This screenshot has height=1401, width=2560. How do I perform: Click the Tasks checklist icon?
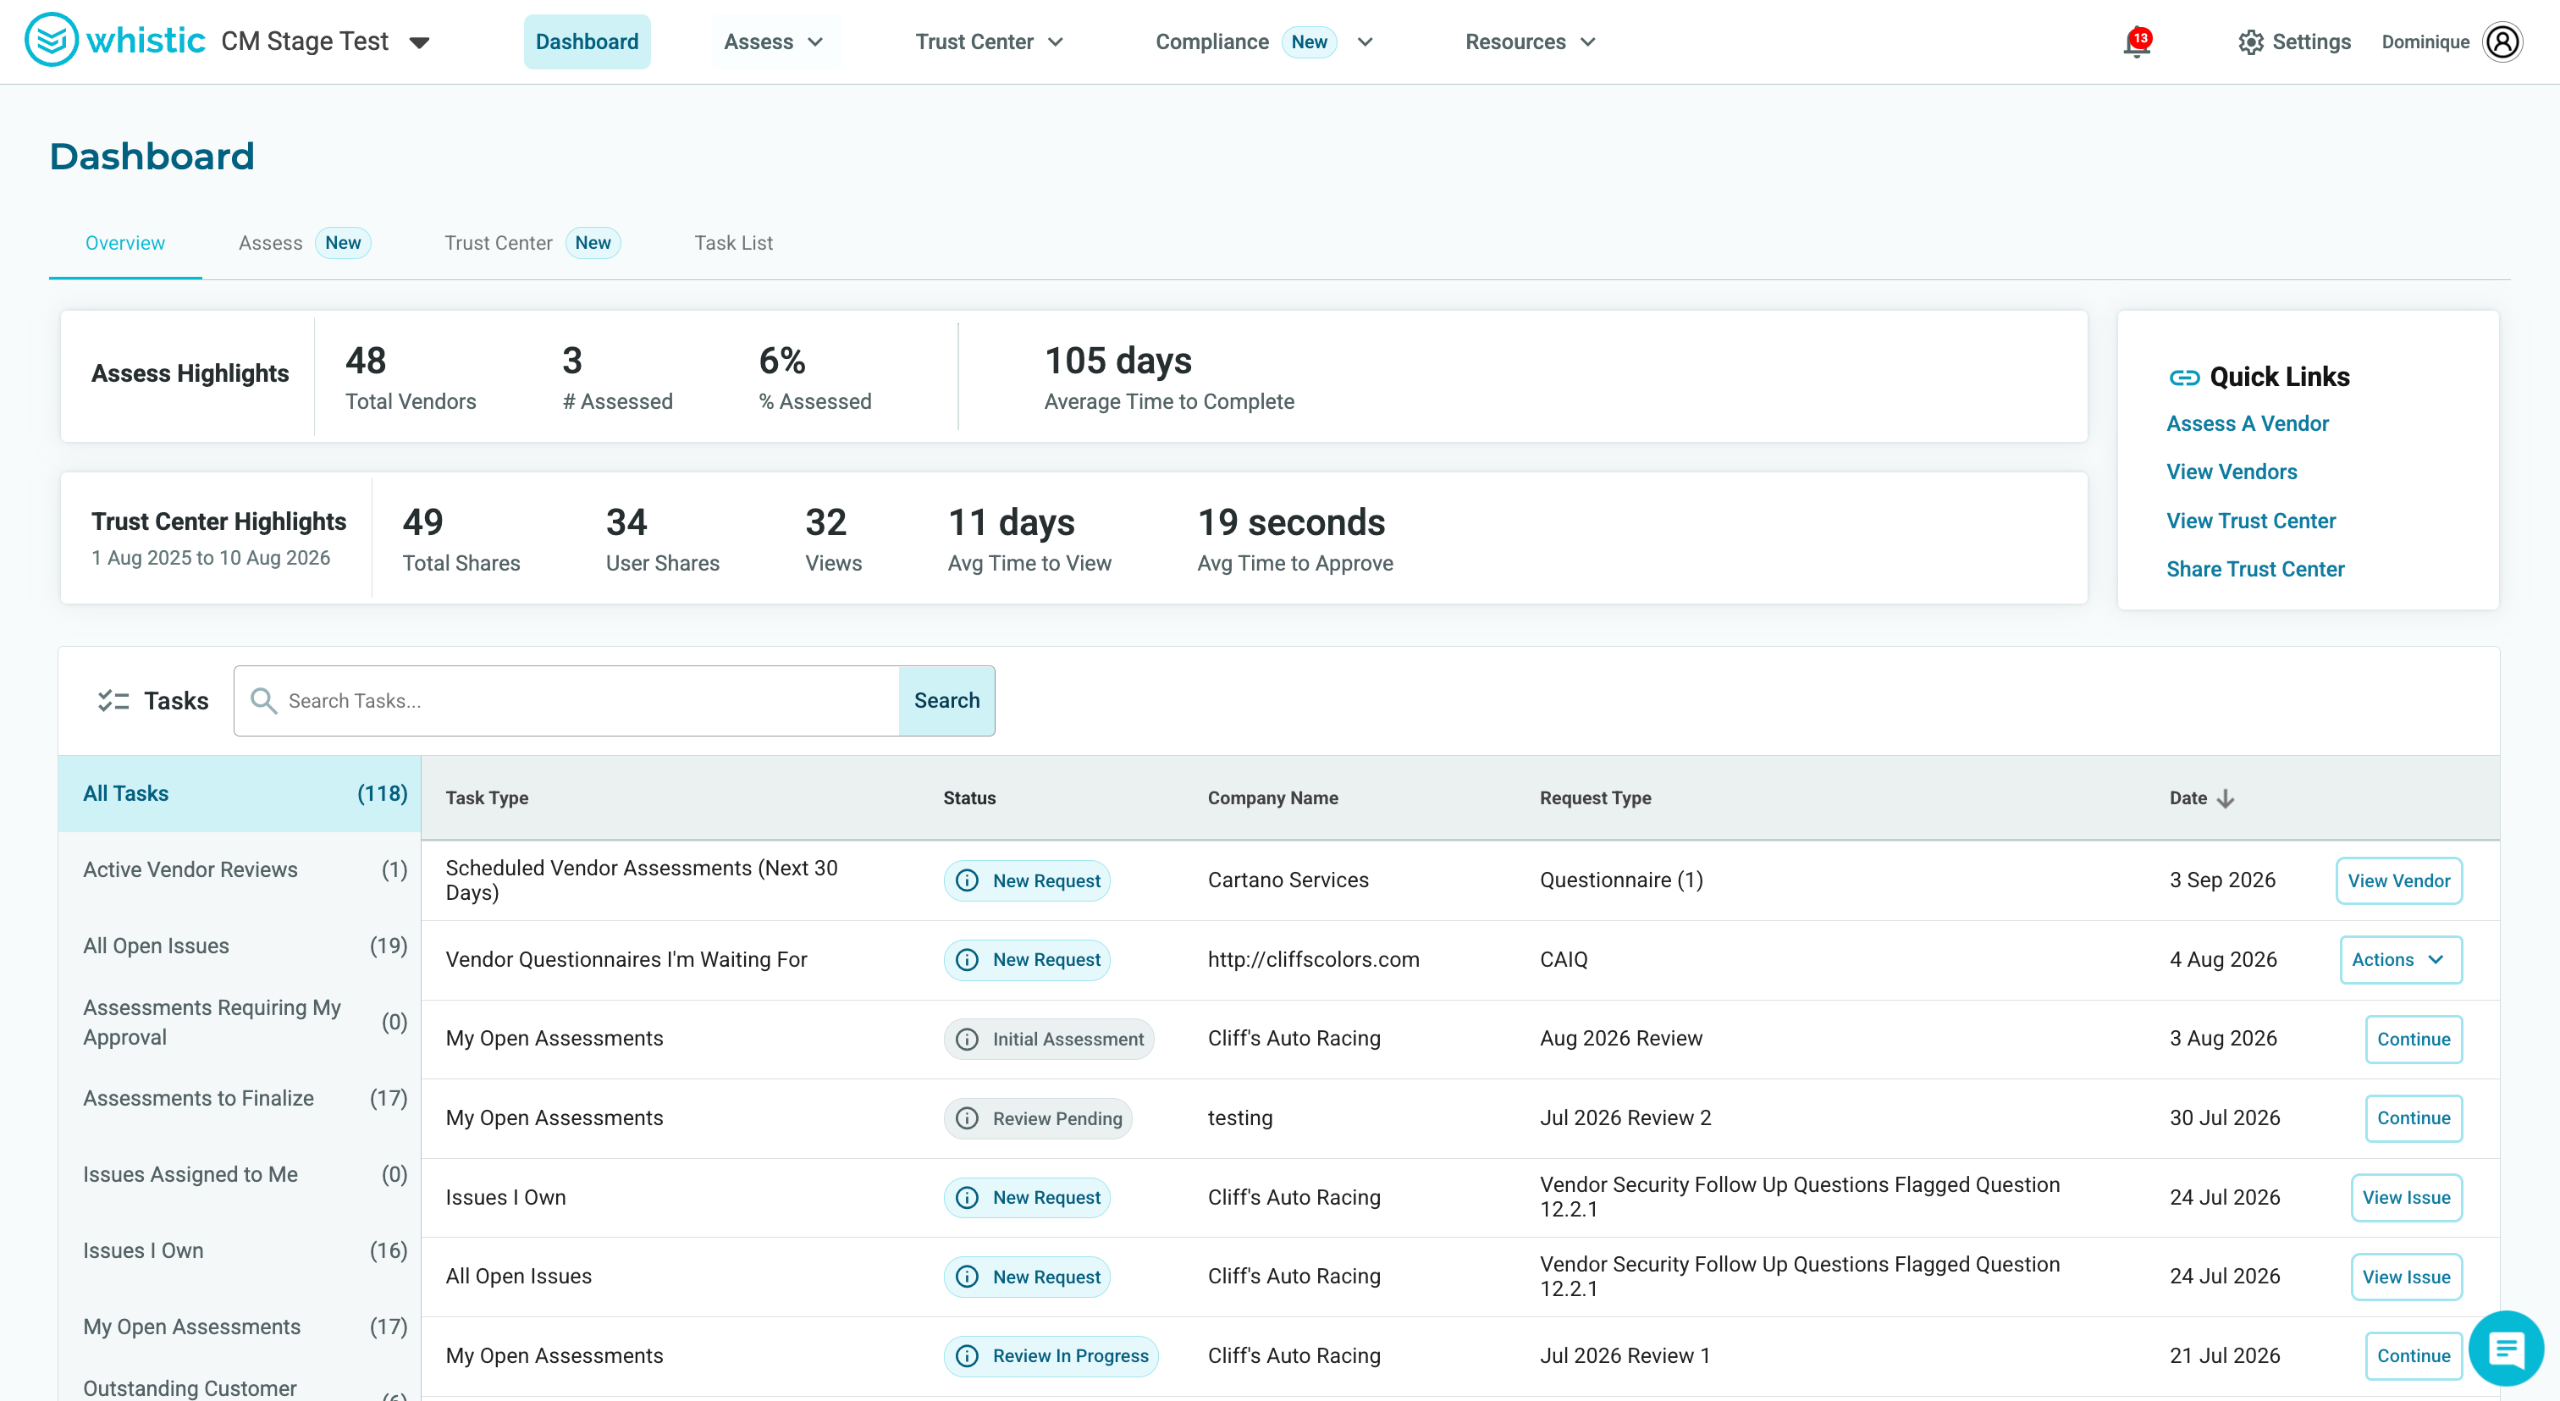tap(113, 701)
